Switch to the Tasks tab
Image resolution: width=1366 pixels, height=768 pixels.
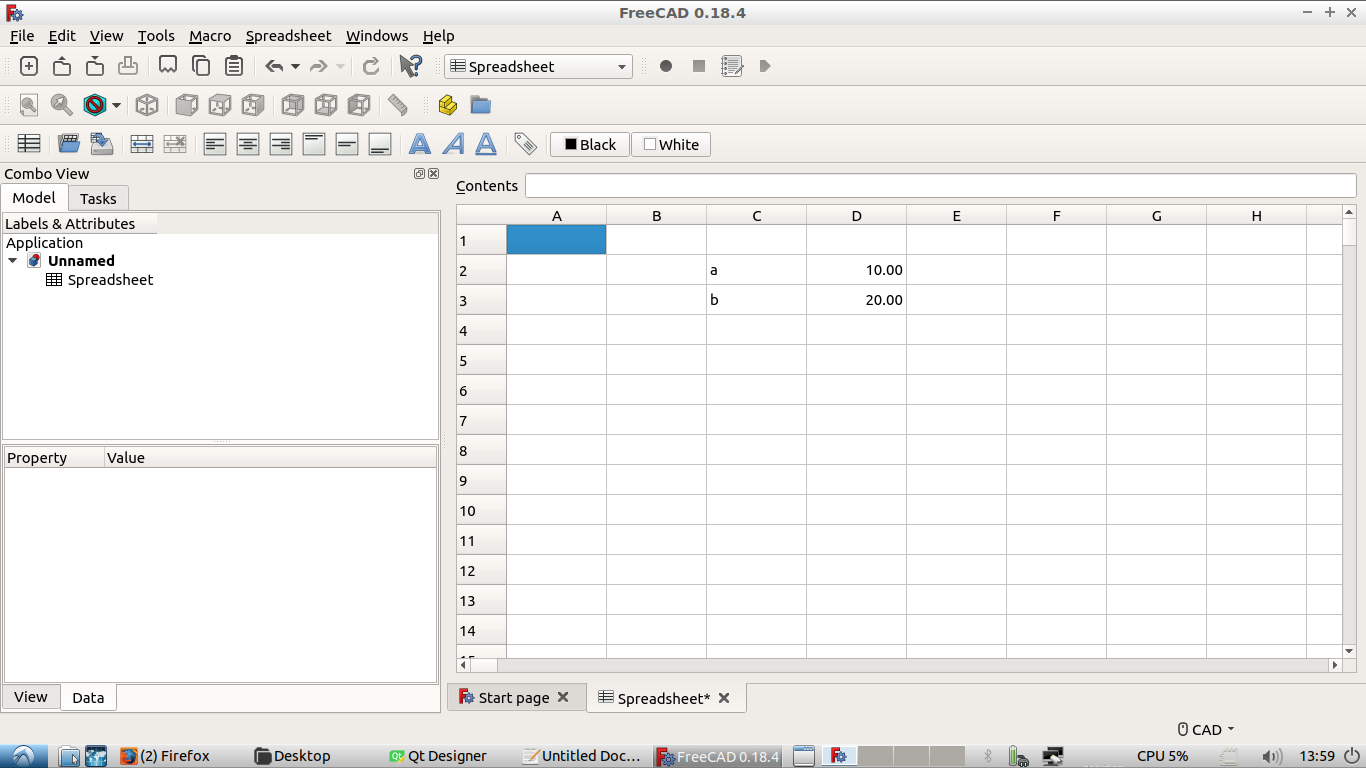click(x=98, y=198)
